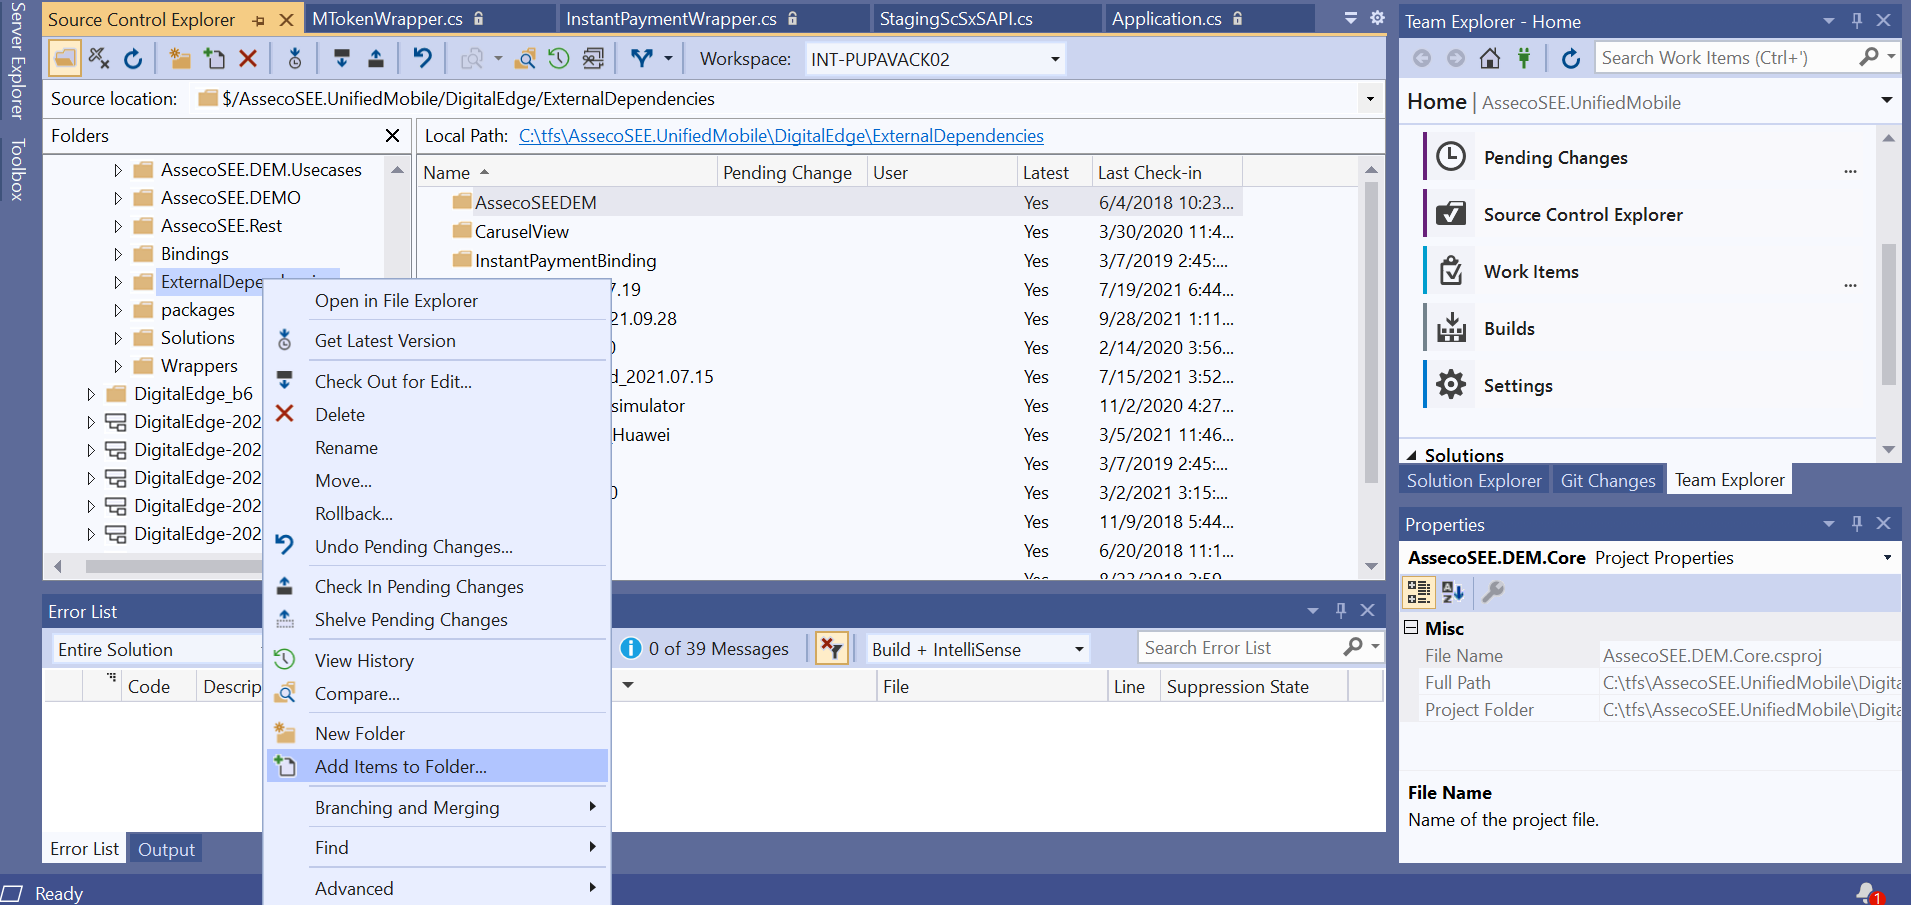Sort by Last Check-in column header
Image resolution: width=1911 pixels, height=905 pixels.
tap(1166, 173)
